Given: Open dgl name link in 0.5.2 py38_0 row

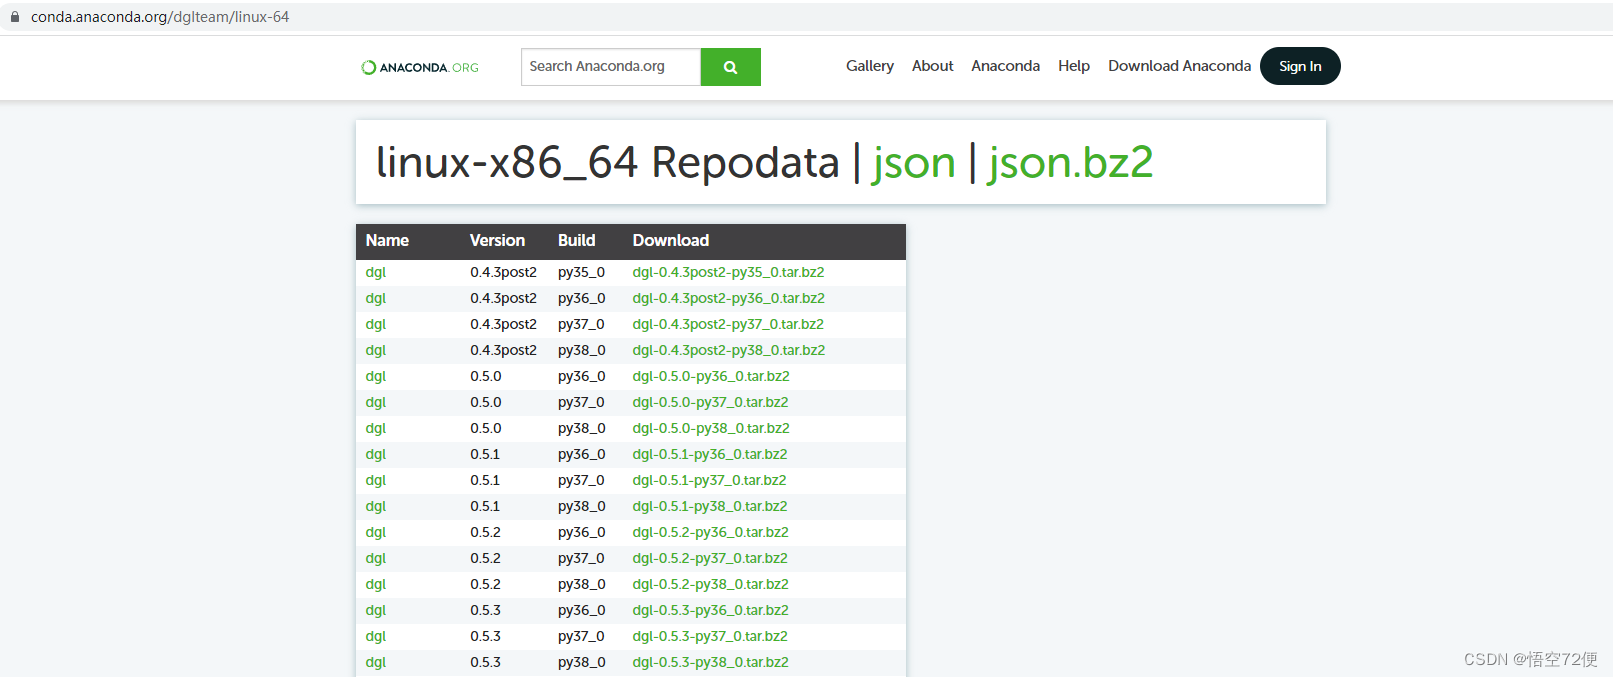Looking at the screenshot, I should pyautogui.click(x=376, y=584).
